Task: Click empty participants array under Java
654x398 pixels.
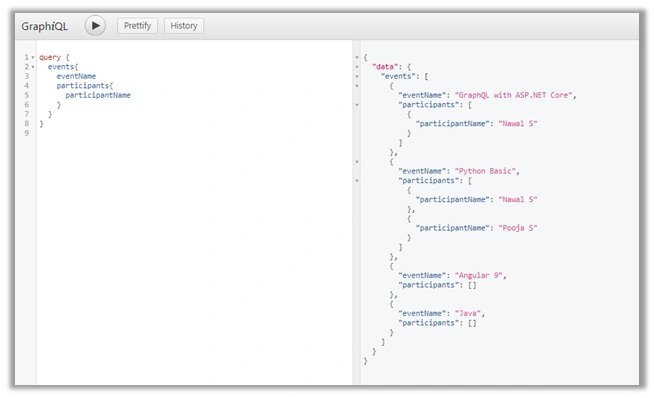Action: 472,323
